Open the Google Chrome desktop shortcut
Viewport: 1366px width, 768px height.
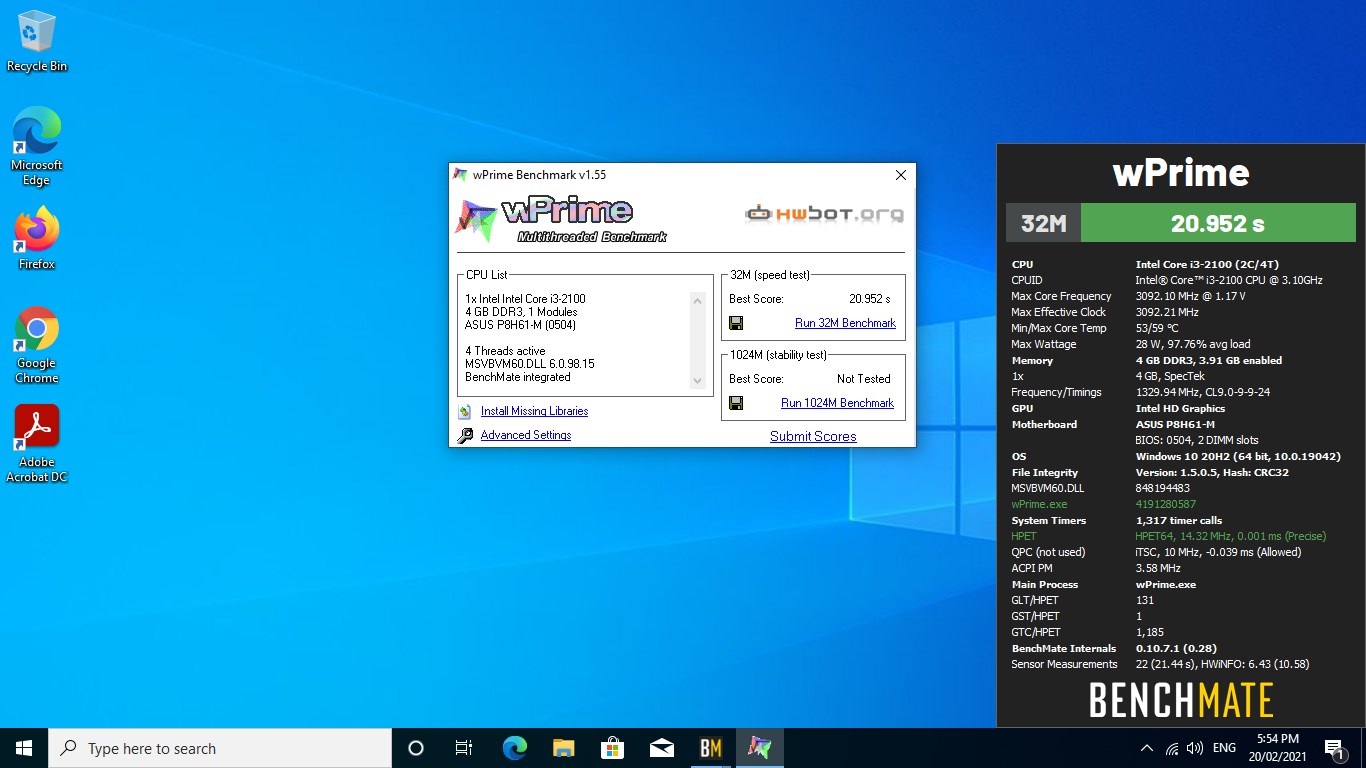tap(37, 344)
